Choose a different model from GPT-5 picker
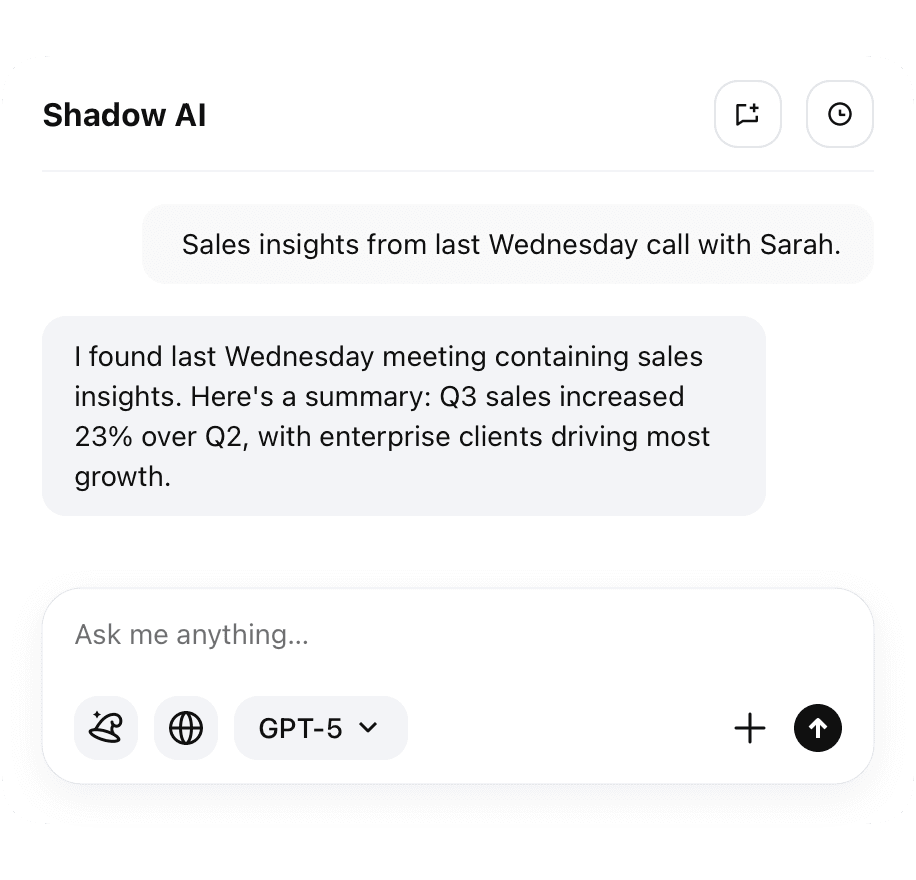Viewport: 916px width, 880px height. [320, 728]
